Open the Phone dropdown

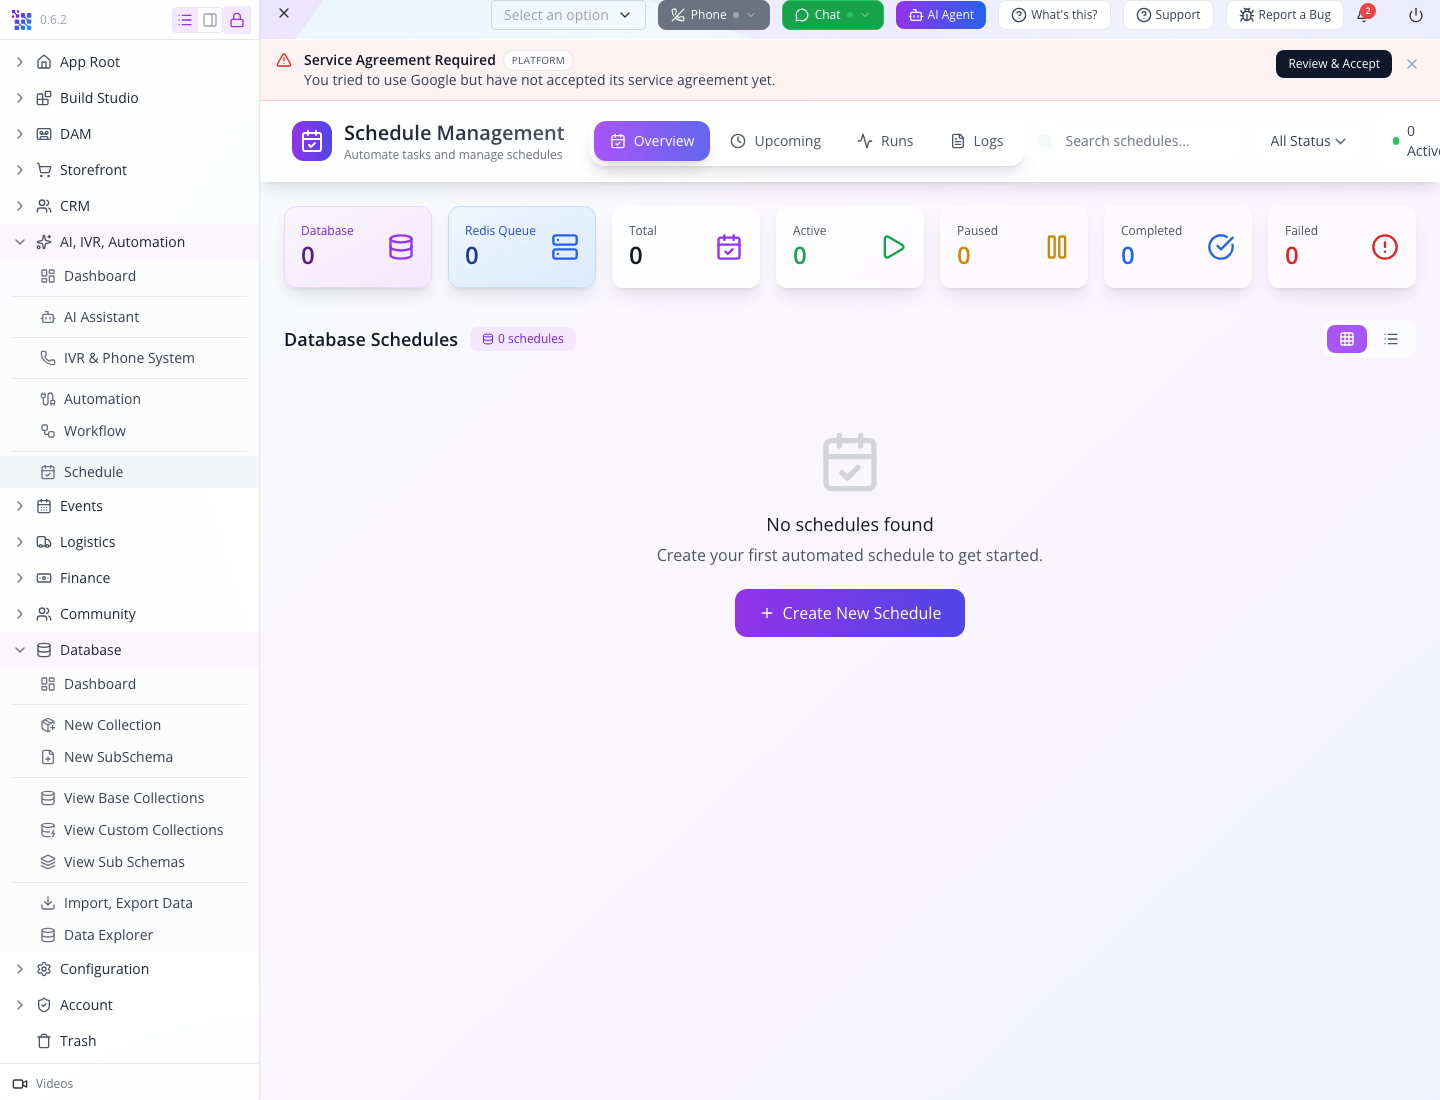pyautogui.click(x=714, y=15)
